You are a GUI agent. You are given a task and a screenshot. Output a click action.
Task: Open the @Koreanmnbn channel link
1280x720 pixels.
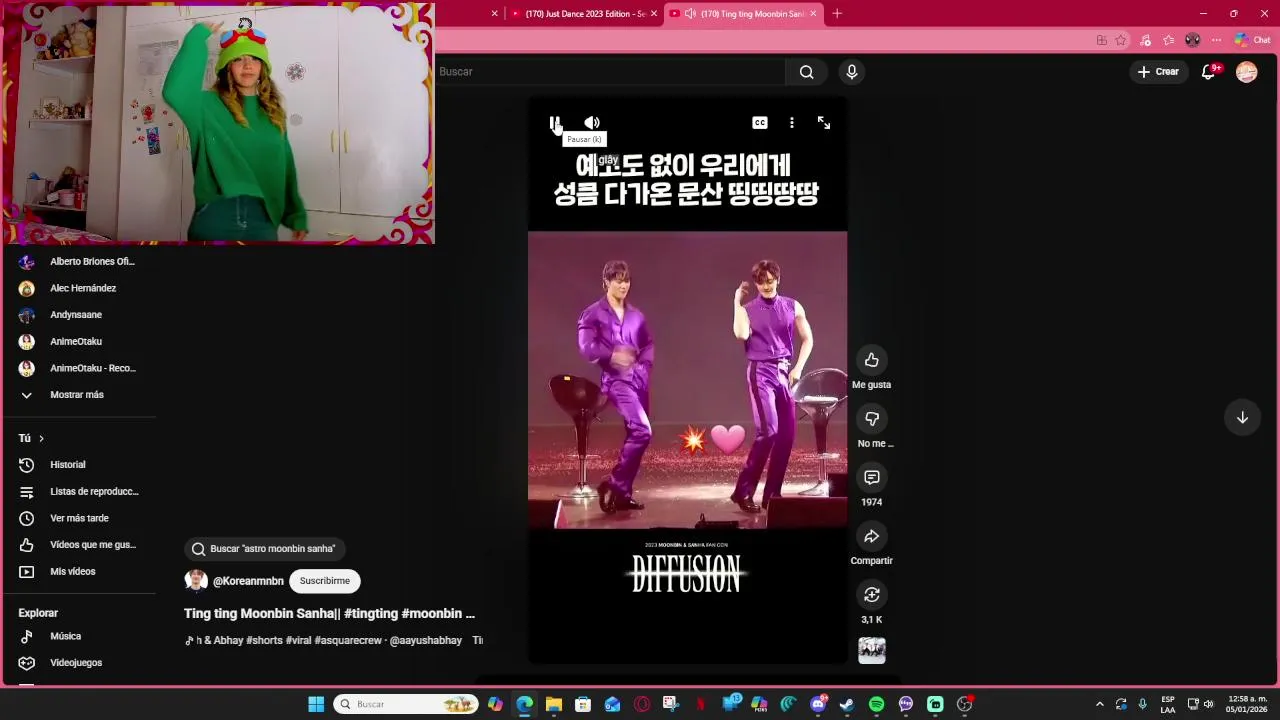248,581
